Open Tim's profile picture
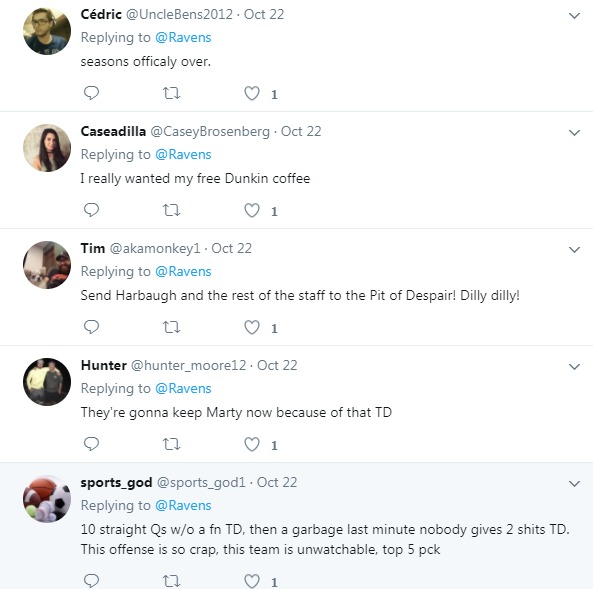The height and width of the screenshot is (589, 593). 47,265
